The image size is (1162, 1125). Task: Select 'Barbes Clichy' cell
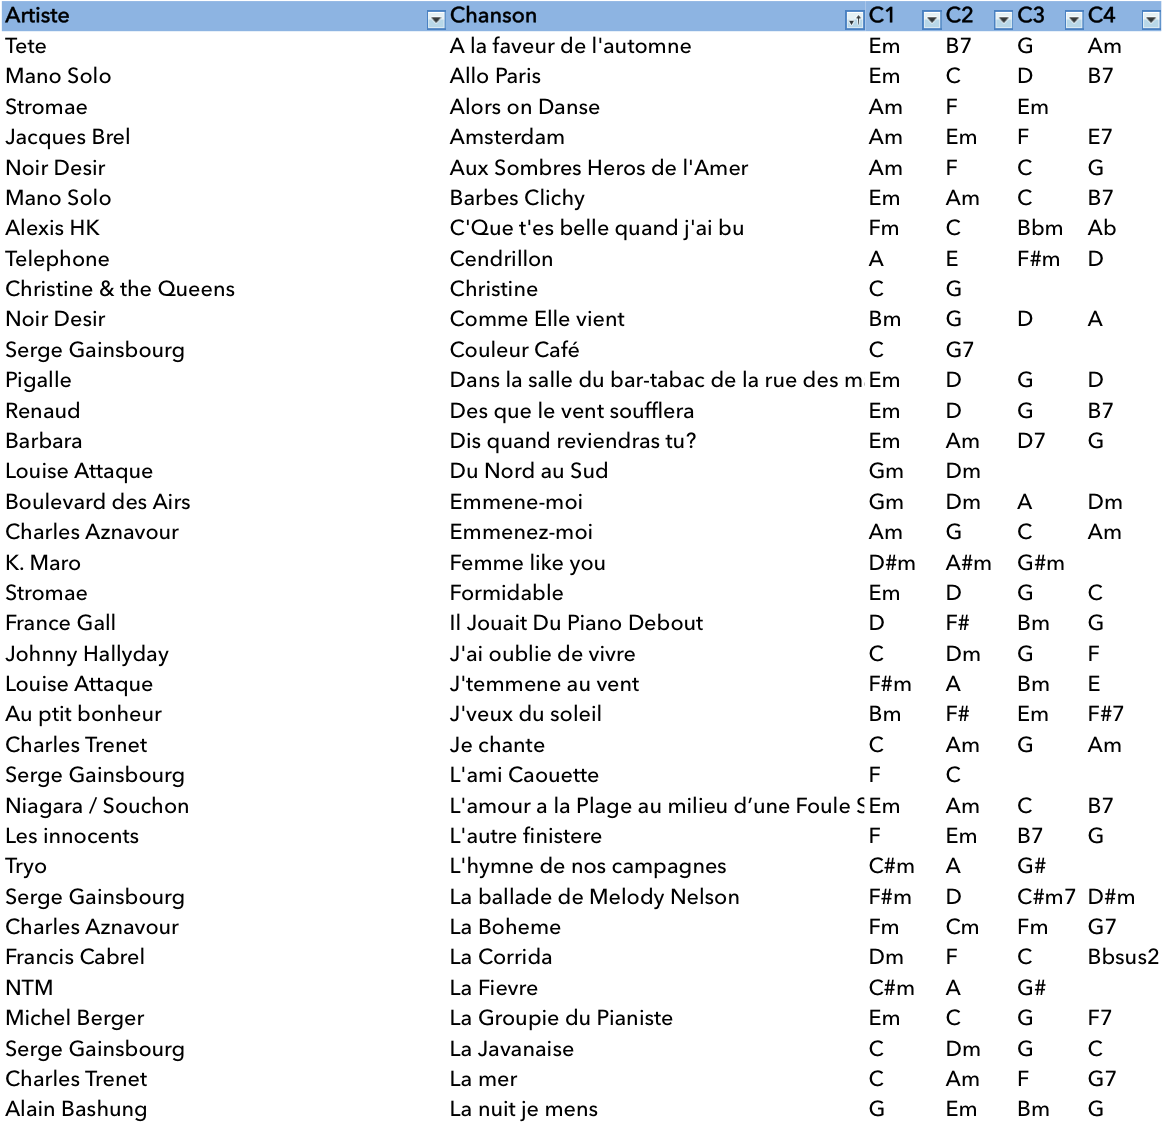pos(517,198)
